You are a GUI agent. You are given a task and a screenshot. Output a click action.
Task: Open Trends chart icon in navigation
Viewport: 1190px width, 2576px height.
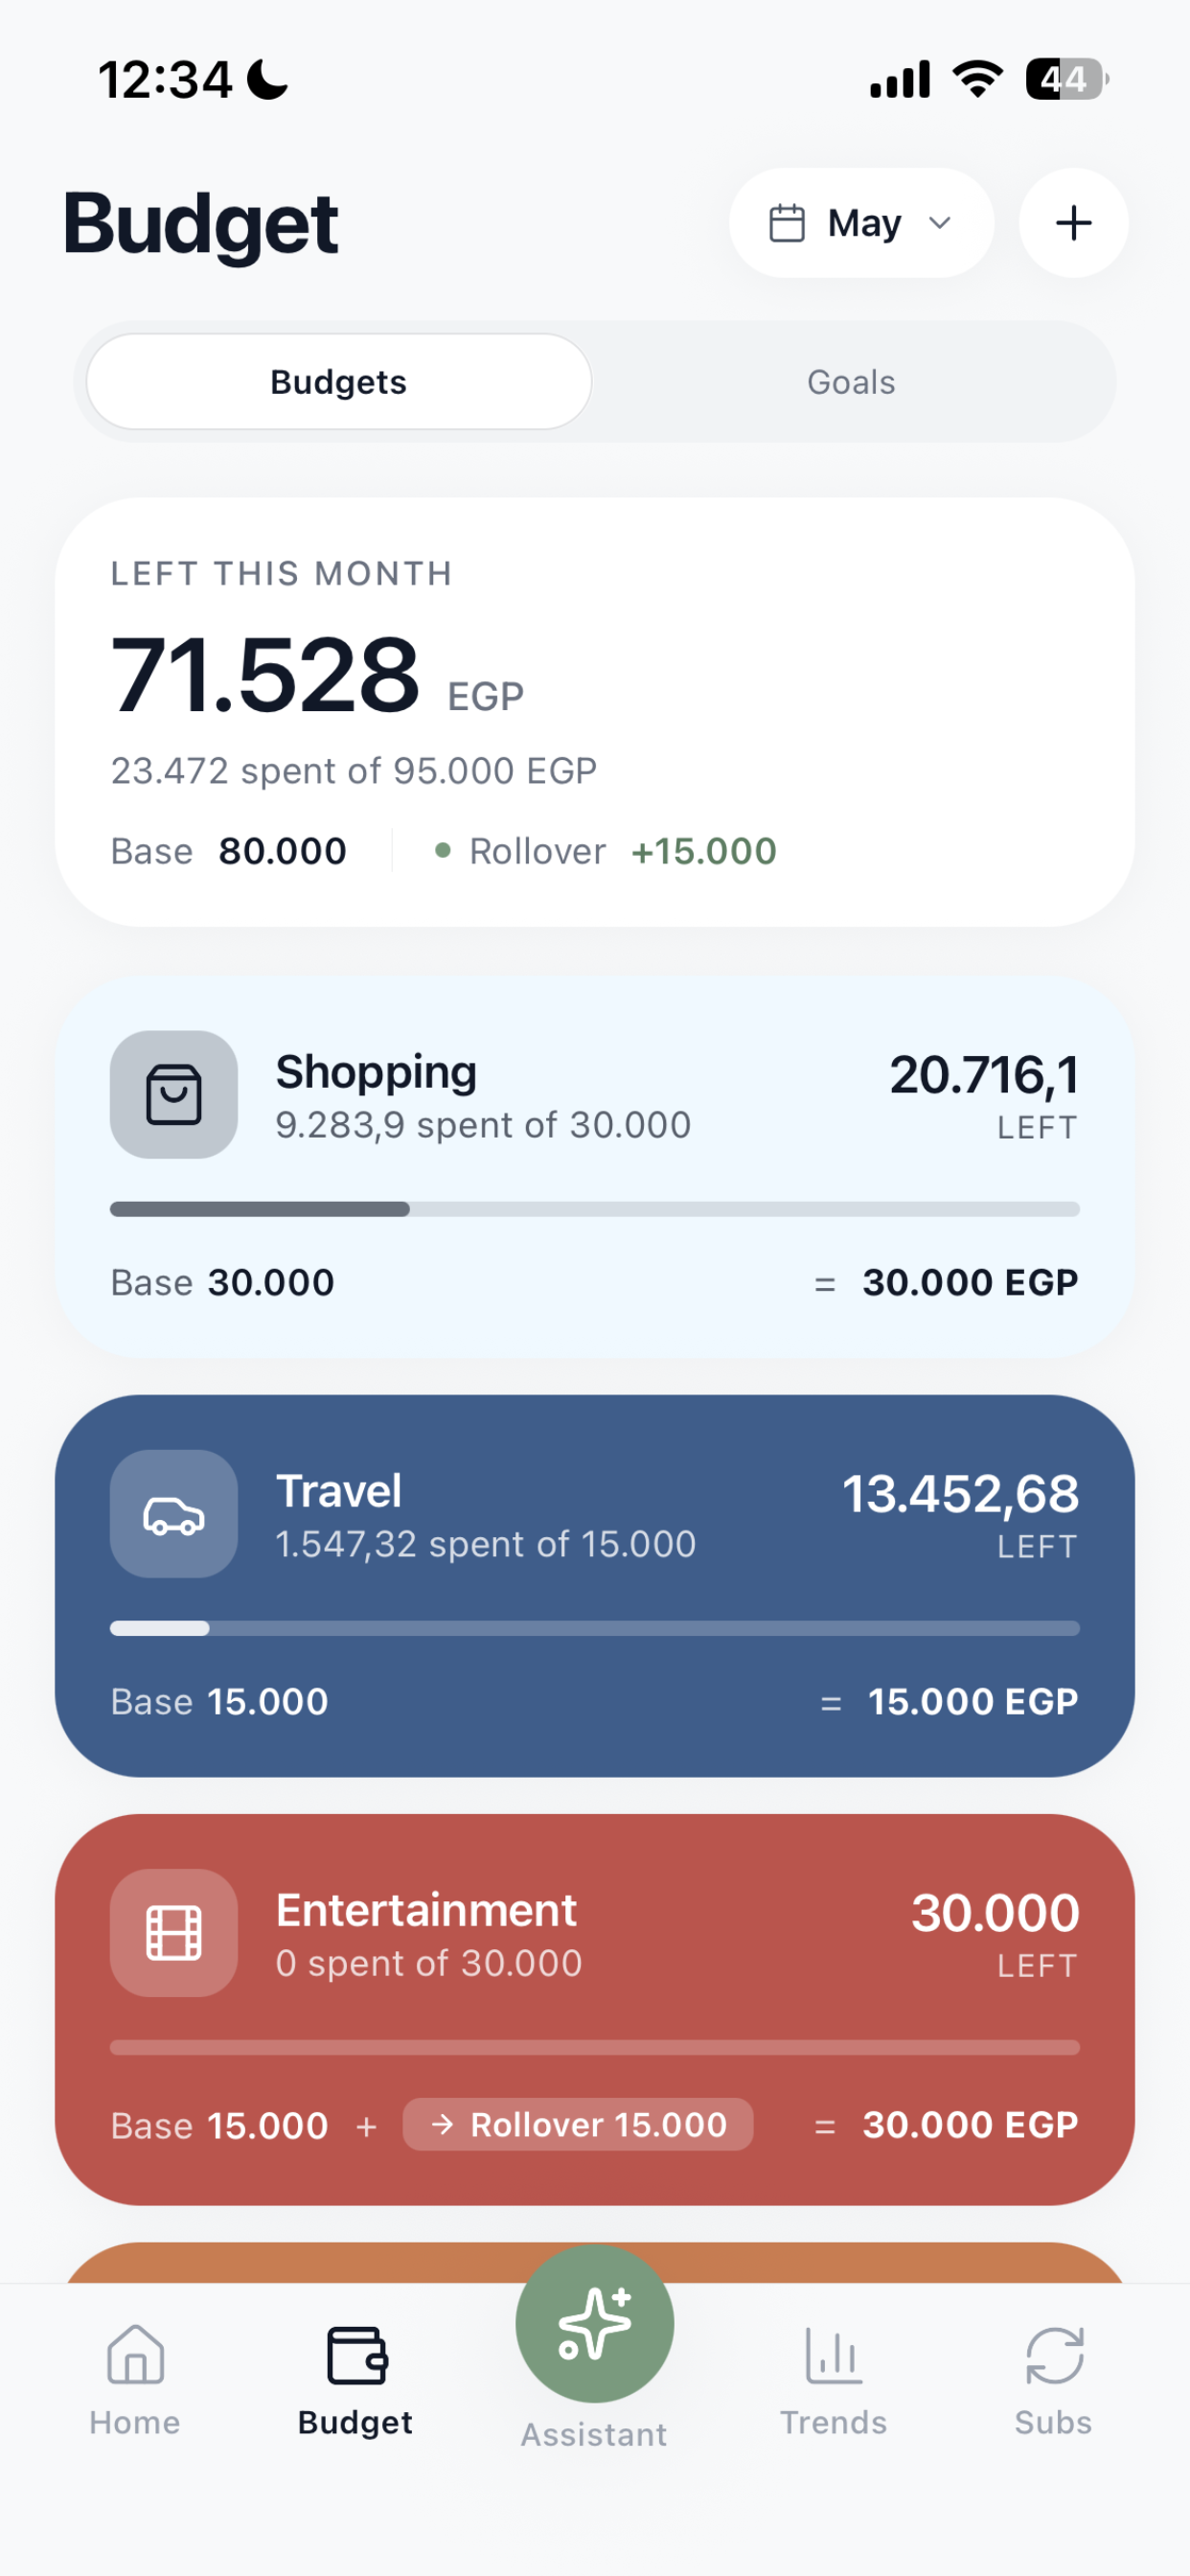833,2380
